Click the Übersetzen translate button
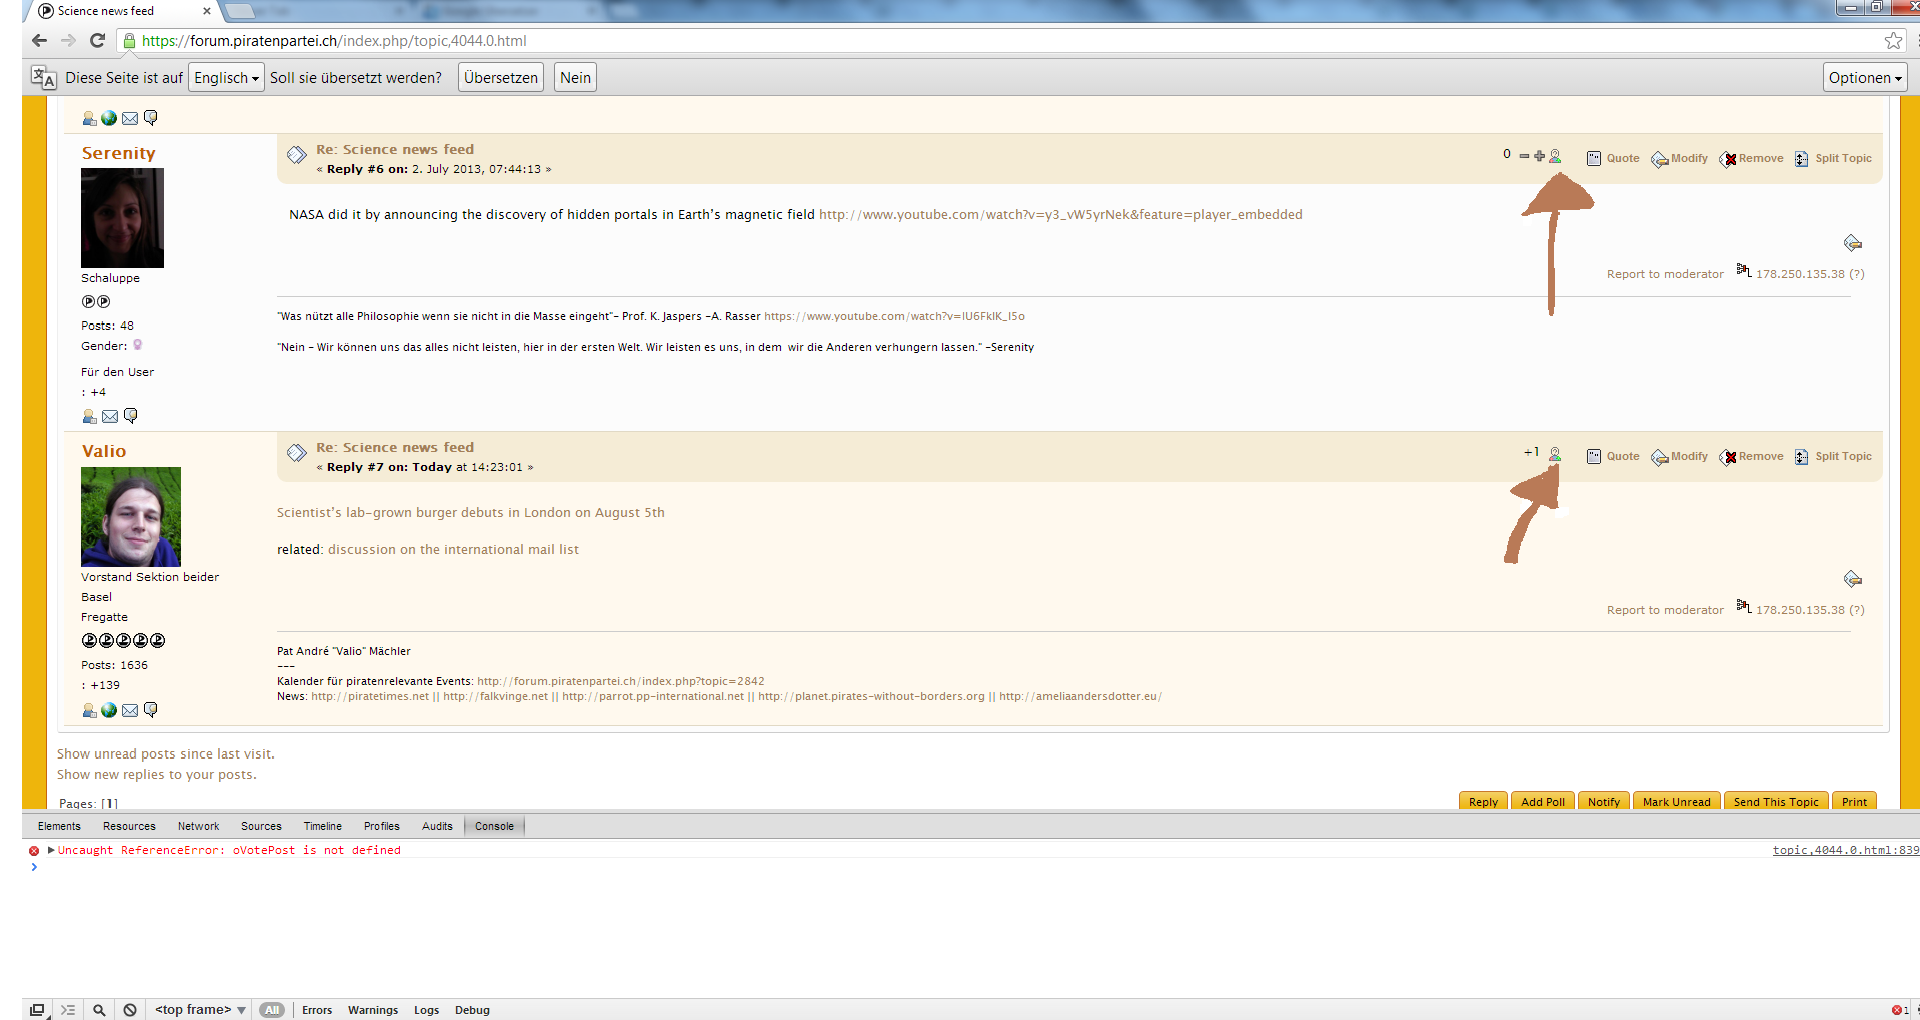Image resolution: width=1920 pixels, height=1020 pixels. pyautogui.click(x=500, y=78)
